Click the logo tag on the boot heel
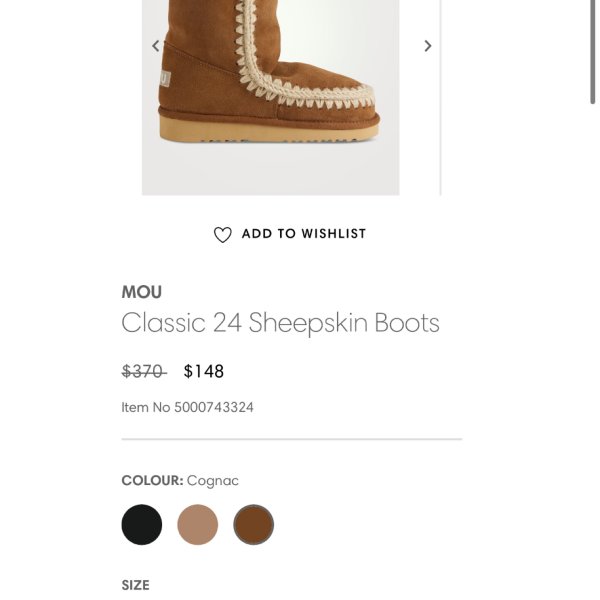Screen dimensions: 600x600 [165, 76]
